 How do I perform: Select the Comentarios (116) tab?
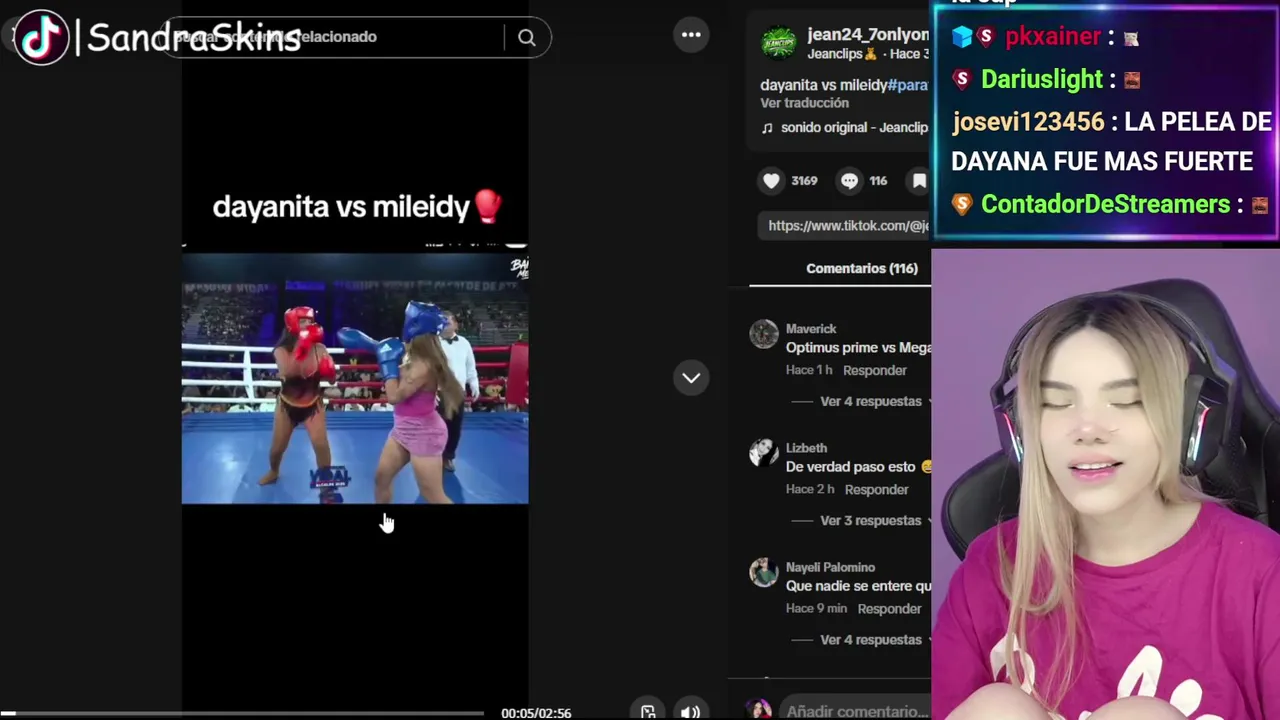coord(862,268)
